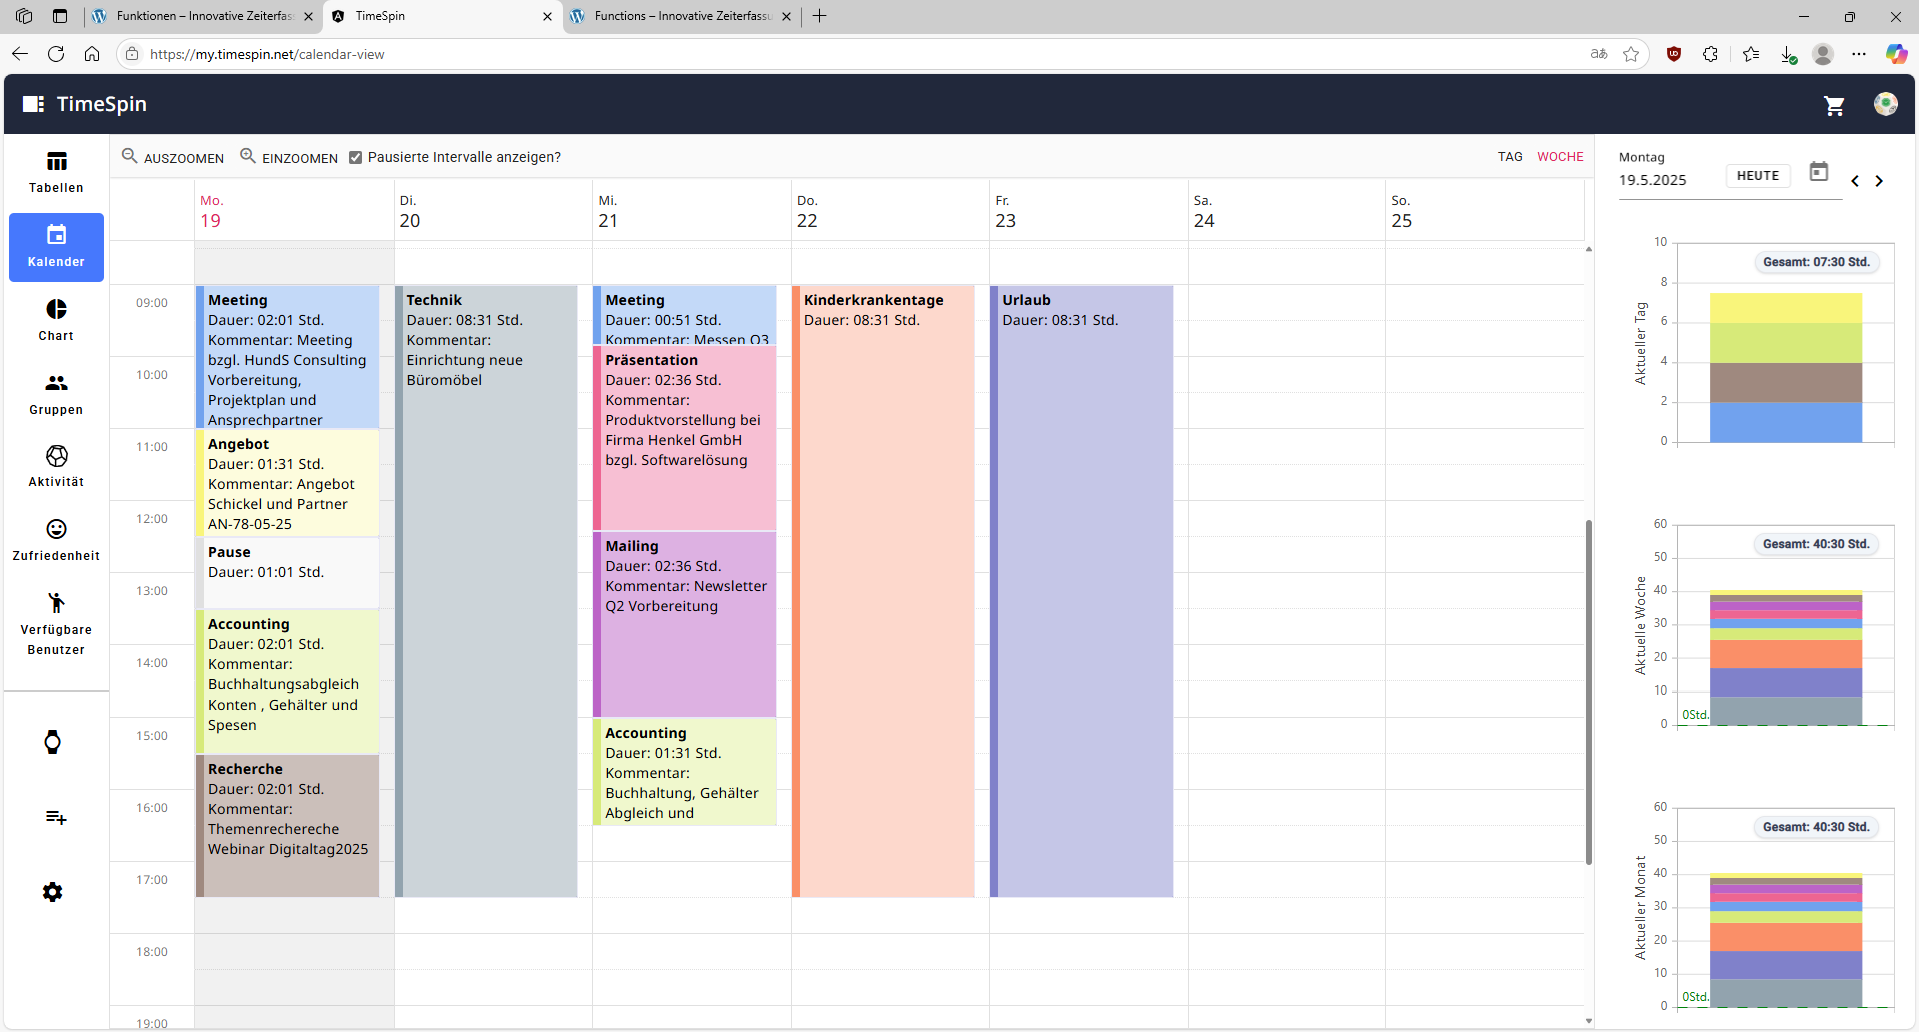Open the Chart view in sidebar
1919x1032 pixels.
(x=56, y=320)
